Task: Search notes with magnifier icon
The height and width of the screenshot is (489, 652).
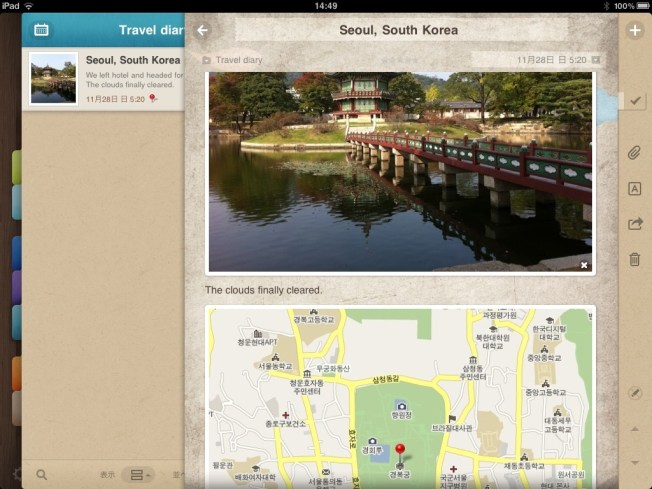Action: 41,475
